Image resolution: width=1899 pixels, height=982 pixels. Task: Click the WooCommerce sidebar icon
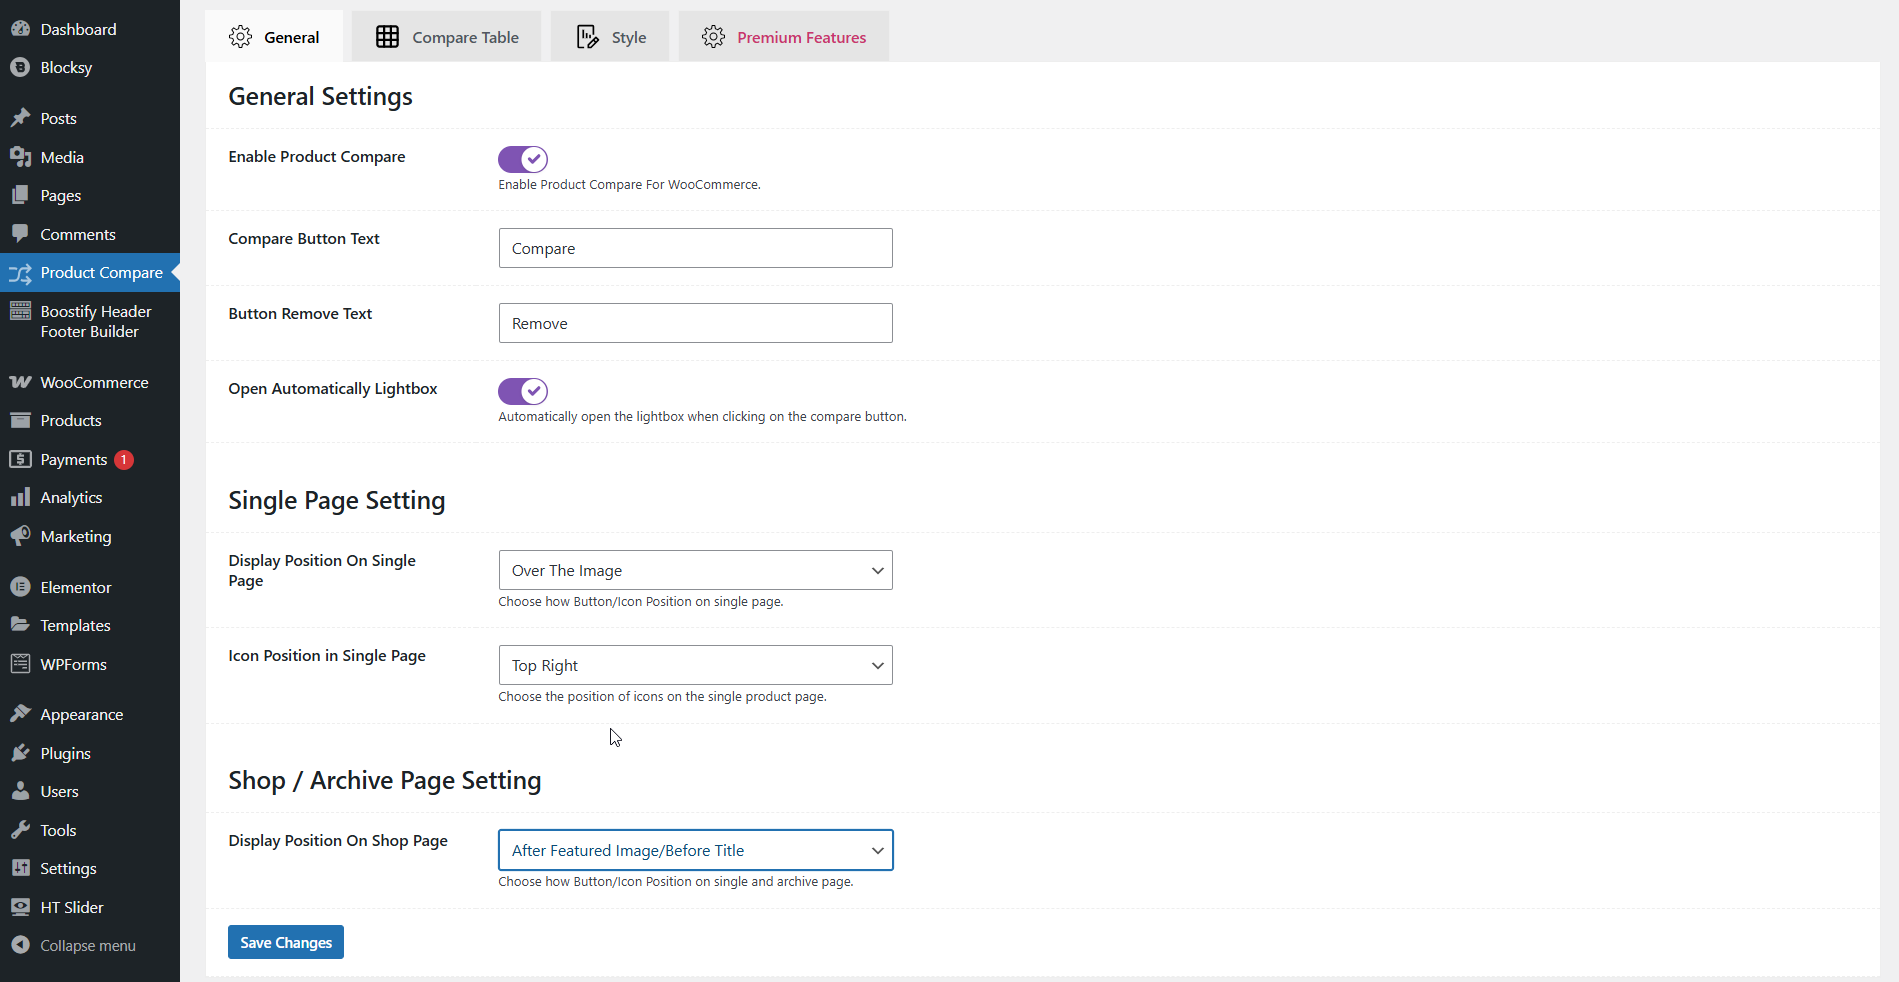pos(20,382)
